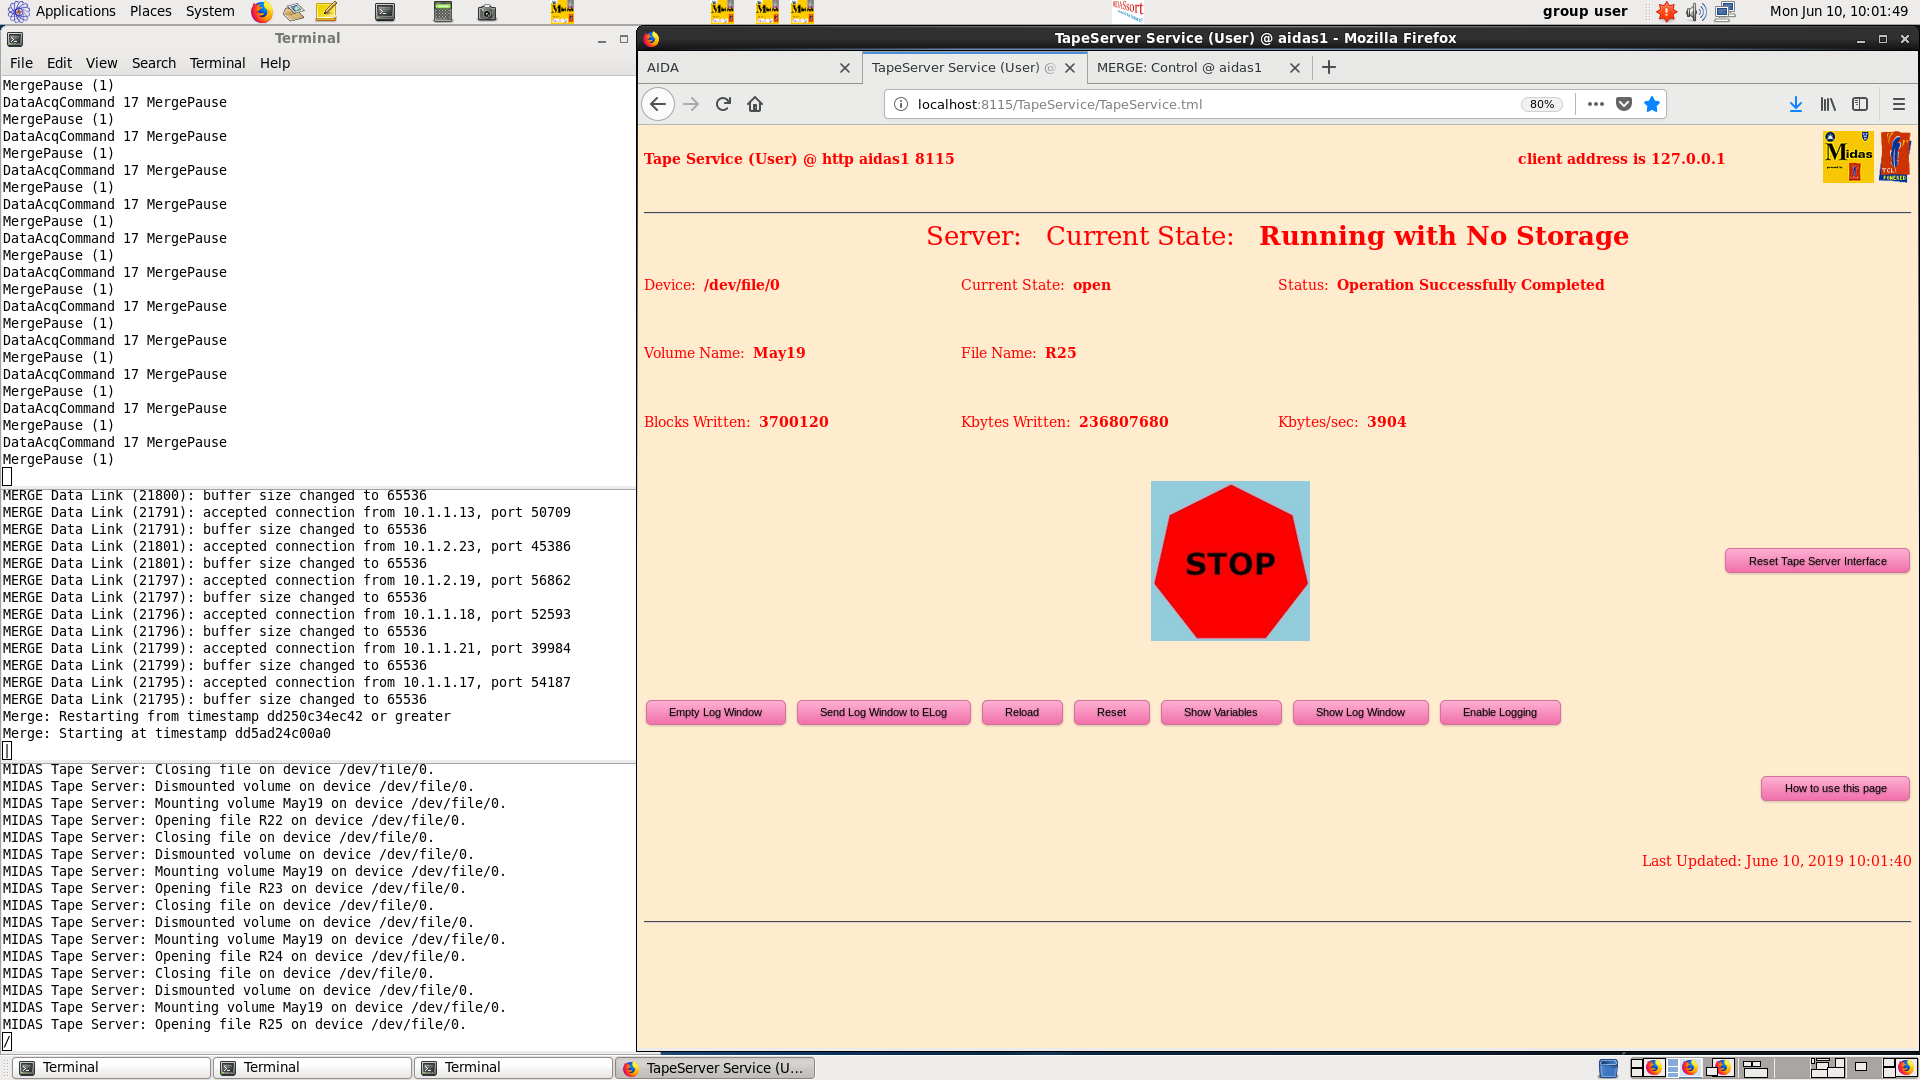Save page with the Pocket icon
This screenshot has height=1080, width=1920.
coord(1624,104)
